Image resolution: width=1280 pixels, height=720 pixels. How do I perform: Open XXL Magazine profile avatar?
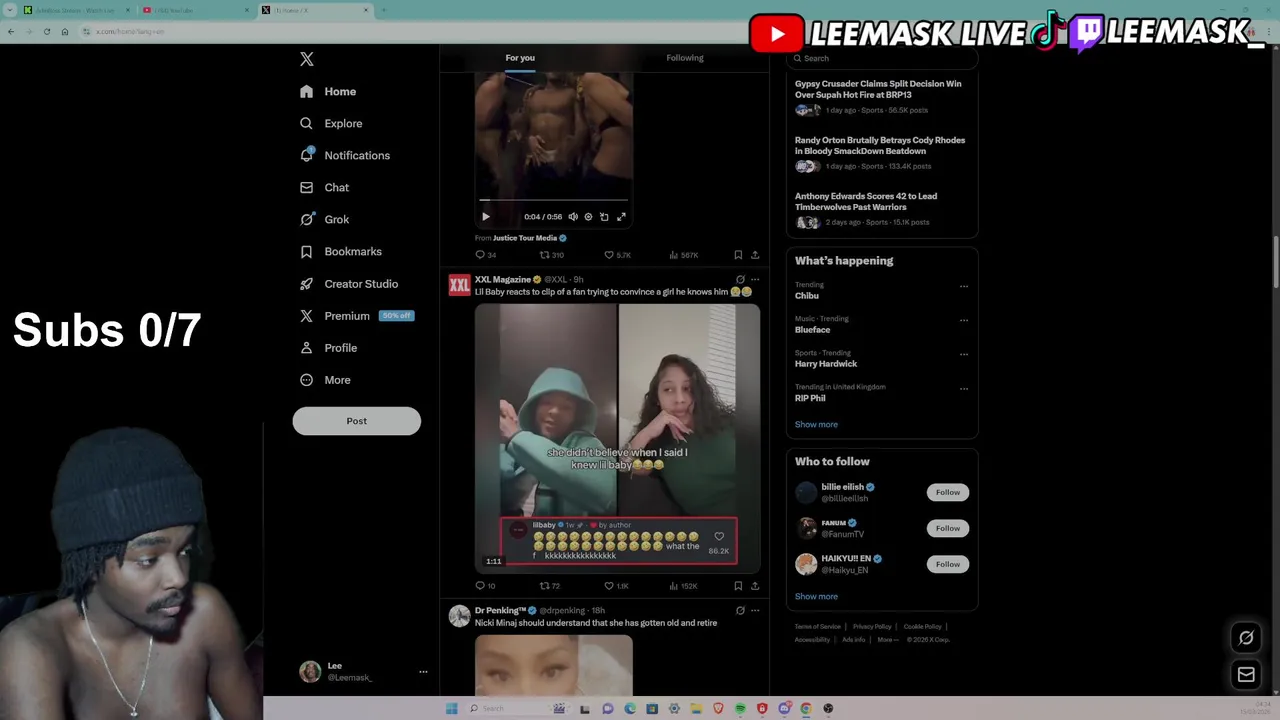[x=459, y=285]
